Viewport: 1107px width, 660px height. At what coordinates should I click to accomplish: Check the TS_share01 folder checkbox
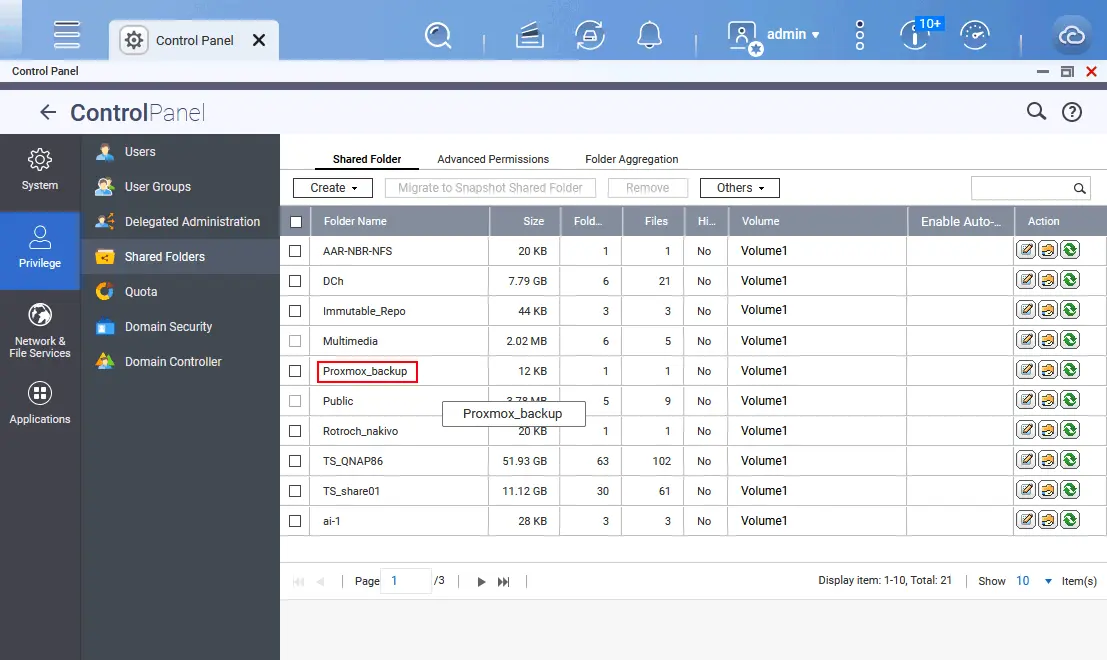(x=295, y=491)
